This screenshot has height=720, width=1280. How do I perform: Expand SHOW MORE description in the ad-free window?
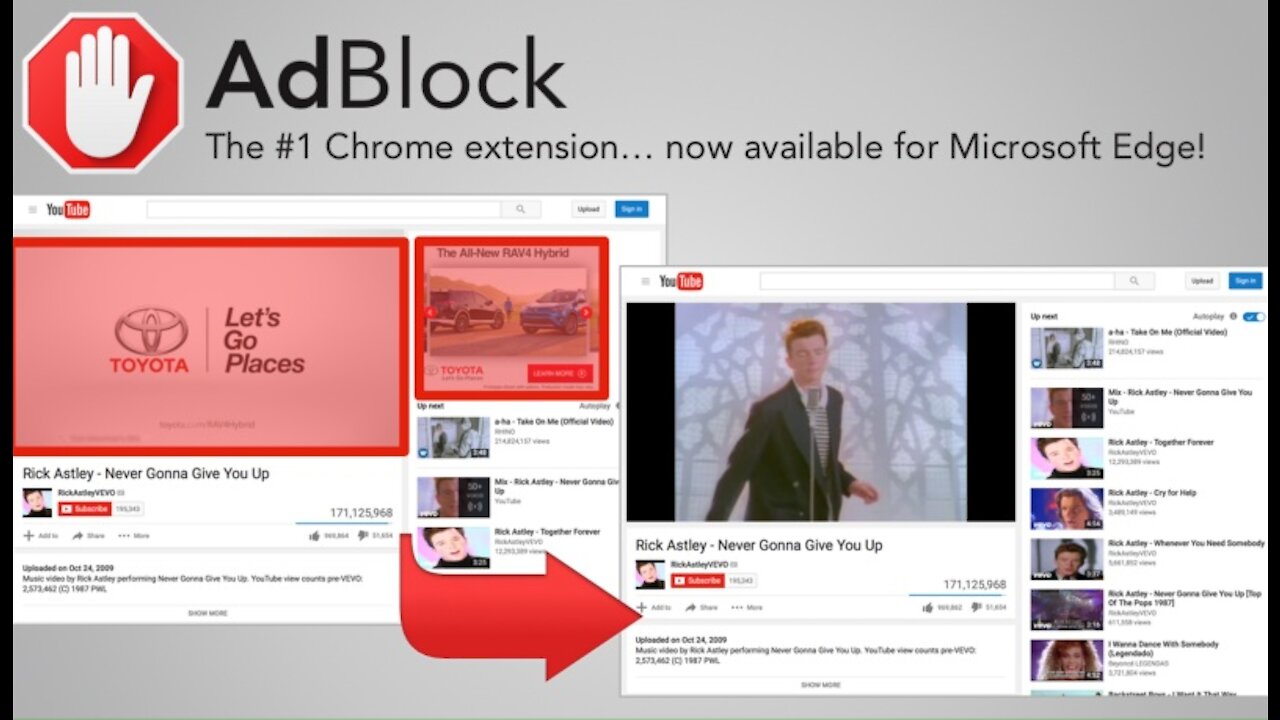820,685
